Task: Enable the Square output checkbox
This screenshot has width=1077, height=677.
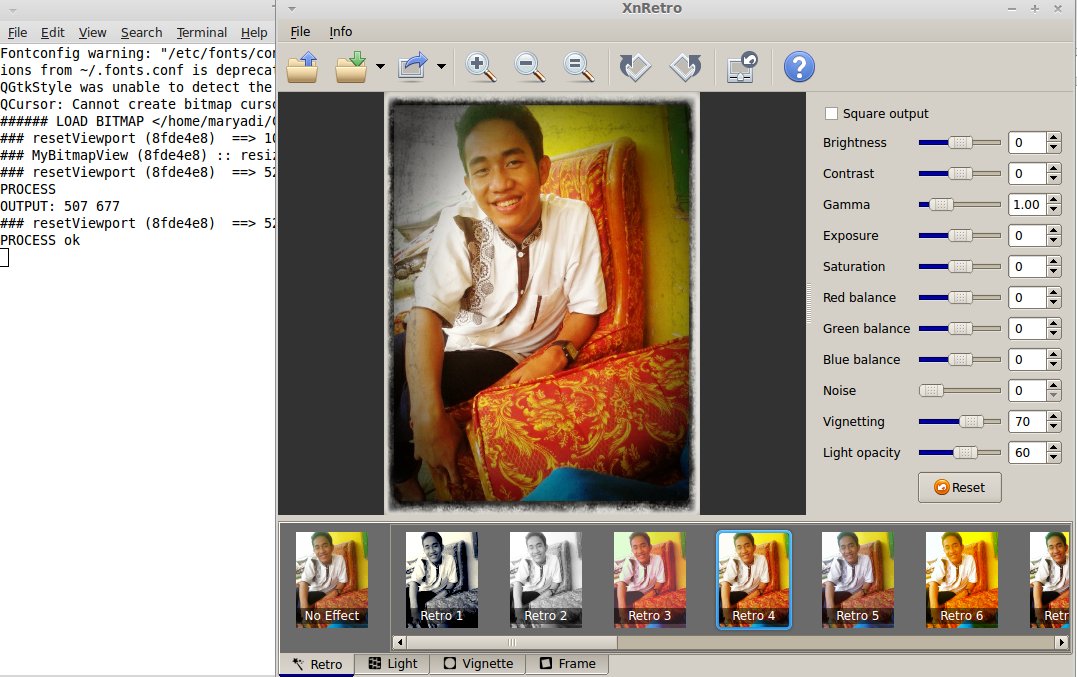Action: 831,113
